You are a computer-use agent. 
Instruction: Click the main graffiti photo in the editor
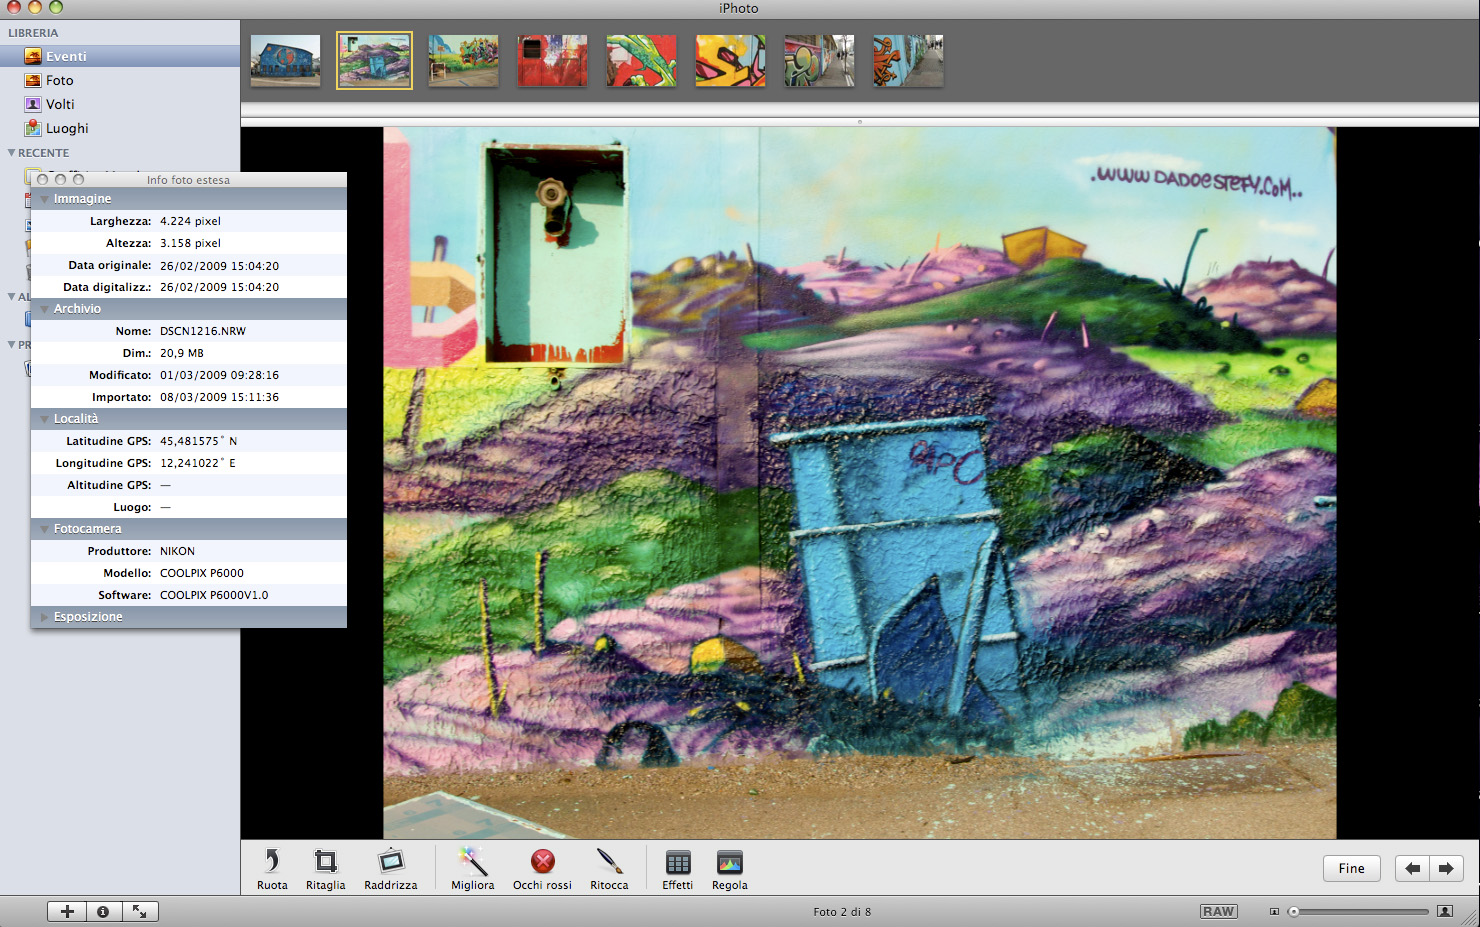coord(860,483)
